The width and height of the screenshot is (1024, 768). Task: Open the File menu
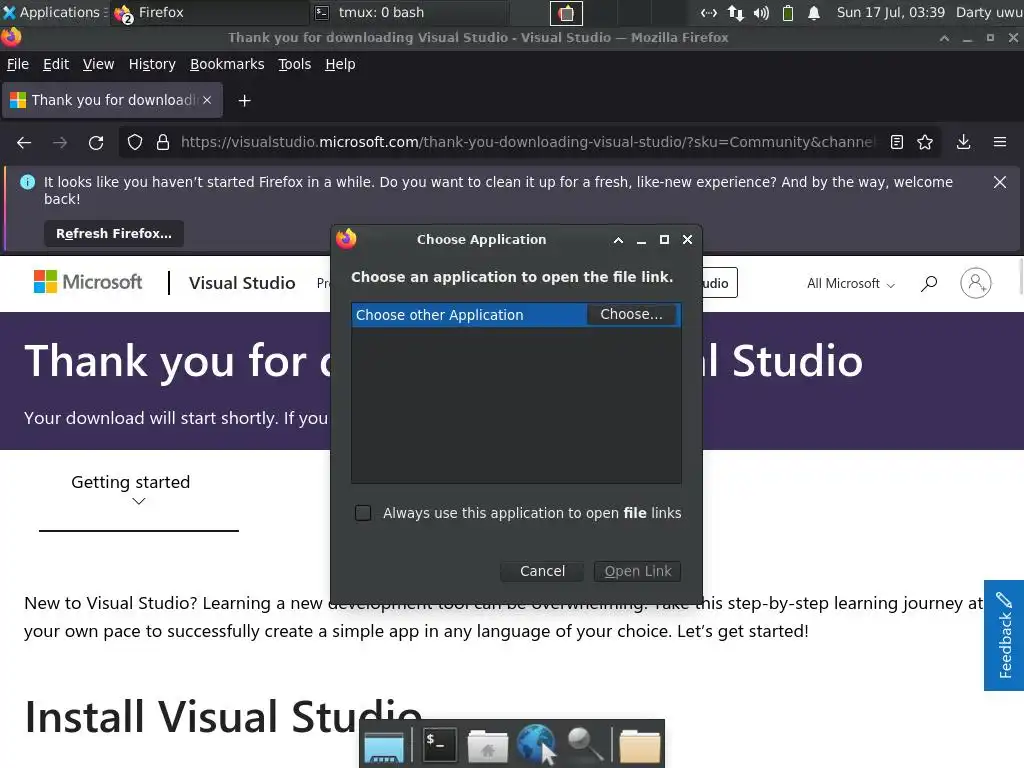[18, 64]
